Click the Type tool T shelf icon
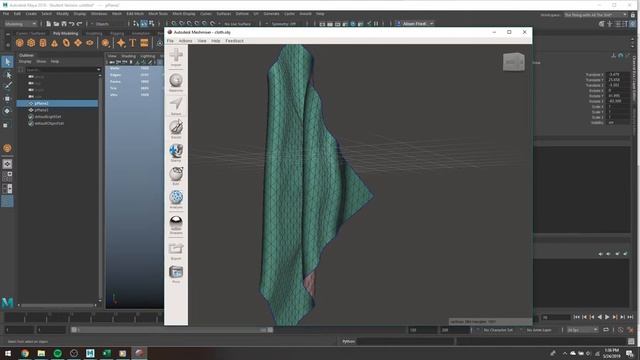 click(x=133, y=43)
